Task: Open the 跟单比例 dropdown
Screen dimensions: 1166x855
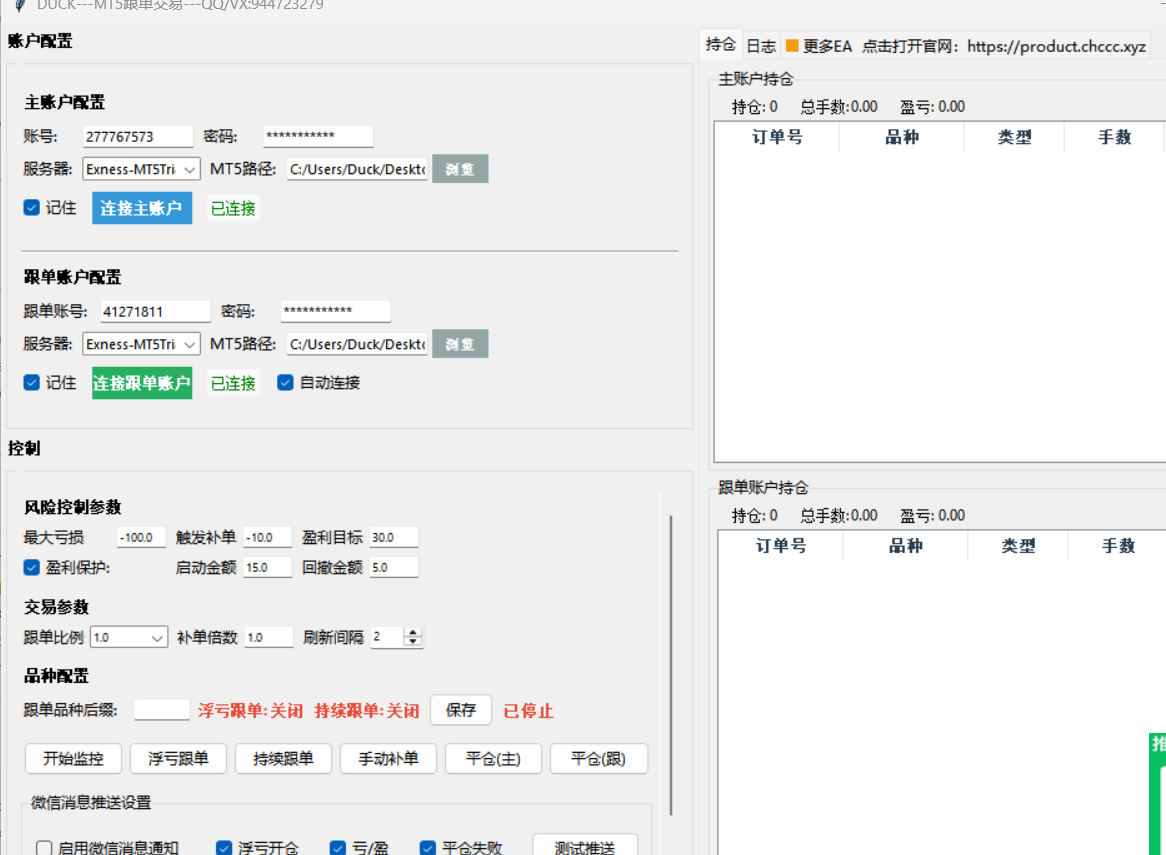Action: (129, 637)
